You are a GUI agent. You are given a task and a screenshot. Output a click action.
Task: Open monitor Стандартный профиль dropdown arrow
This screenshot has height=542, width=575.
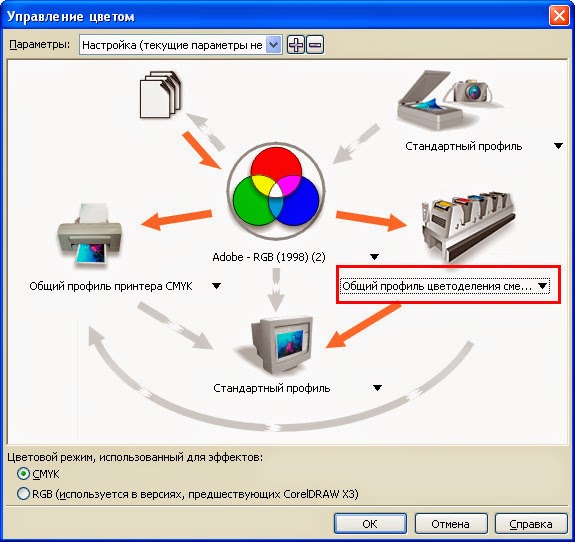(377, 388)
